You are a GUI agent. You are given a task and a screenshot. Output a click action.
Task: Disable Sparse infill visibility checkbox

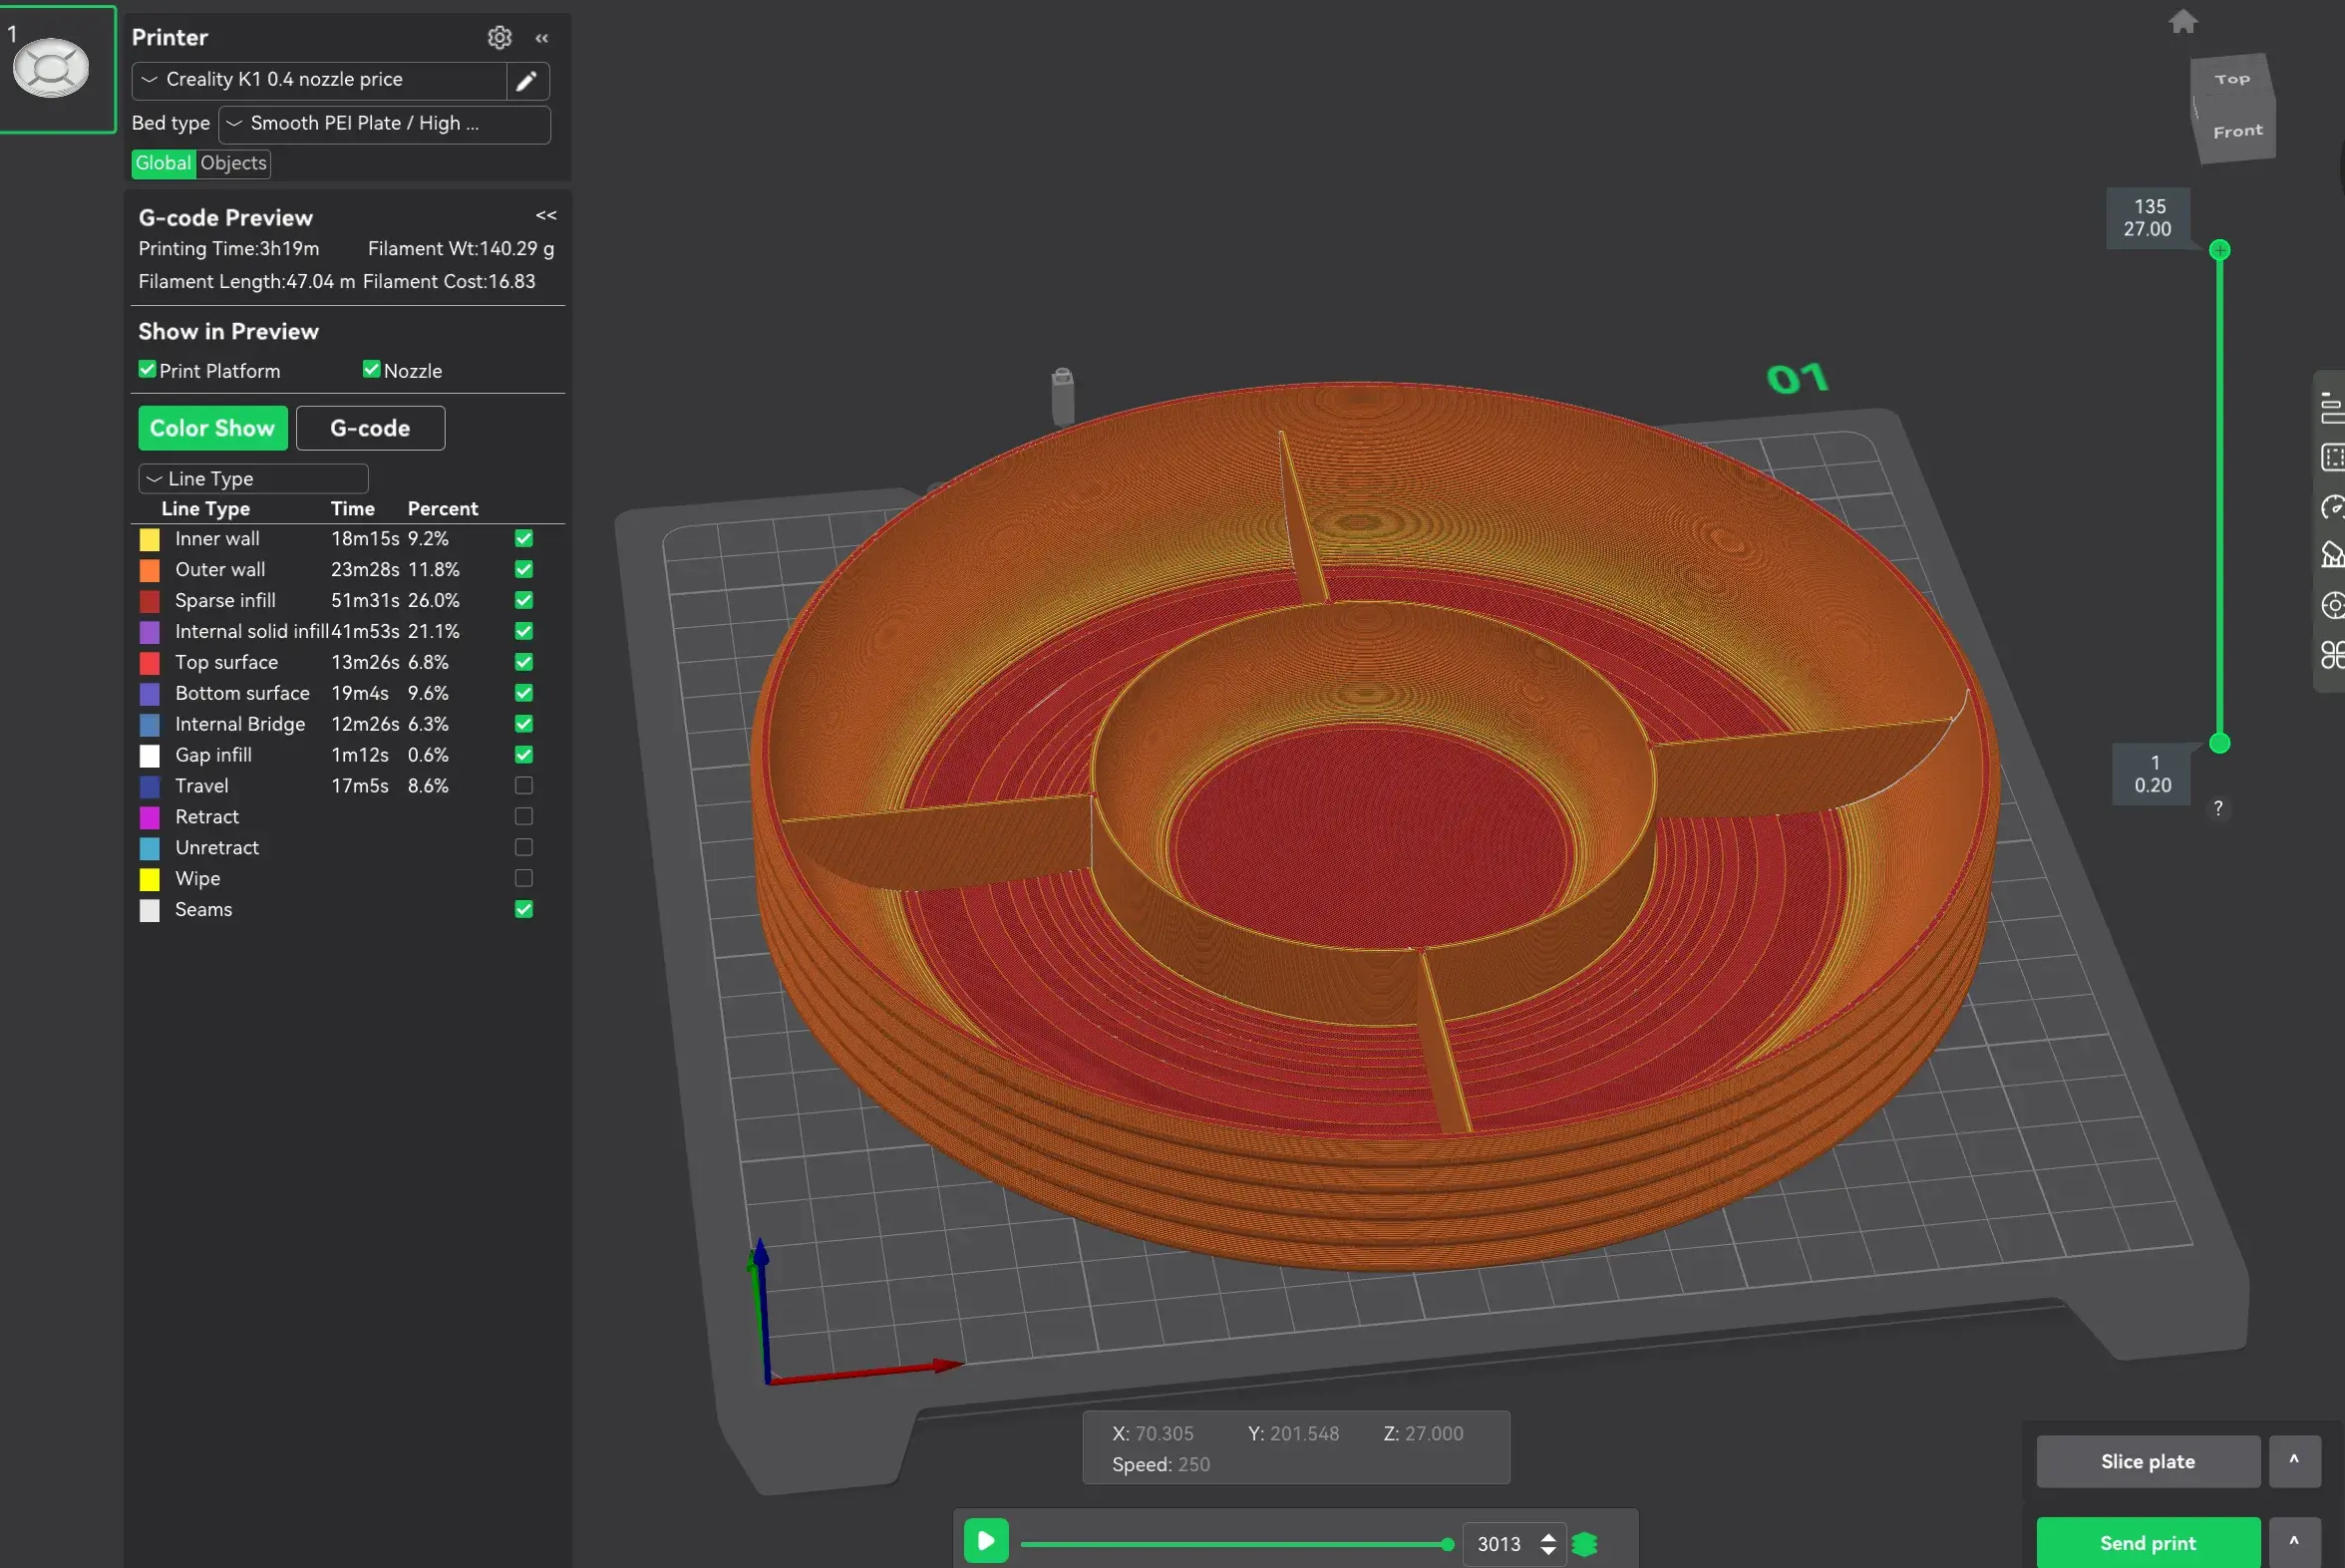tap(524, 601)
